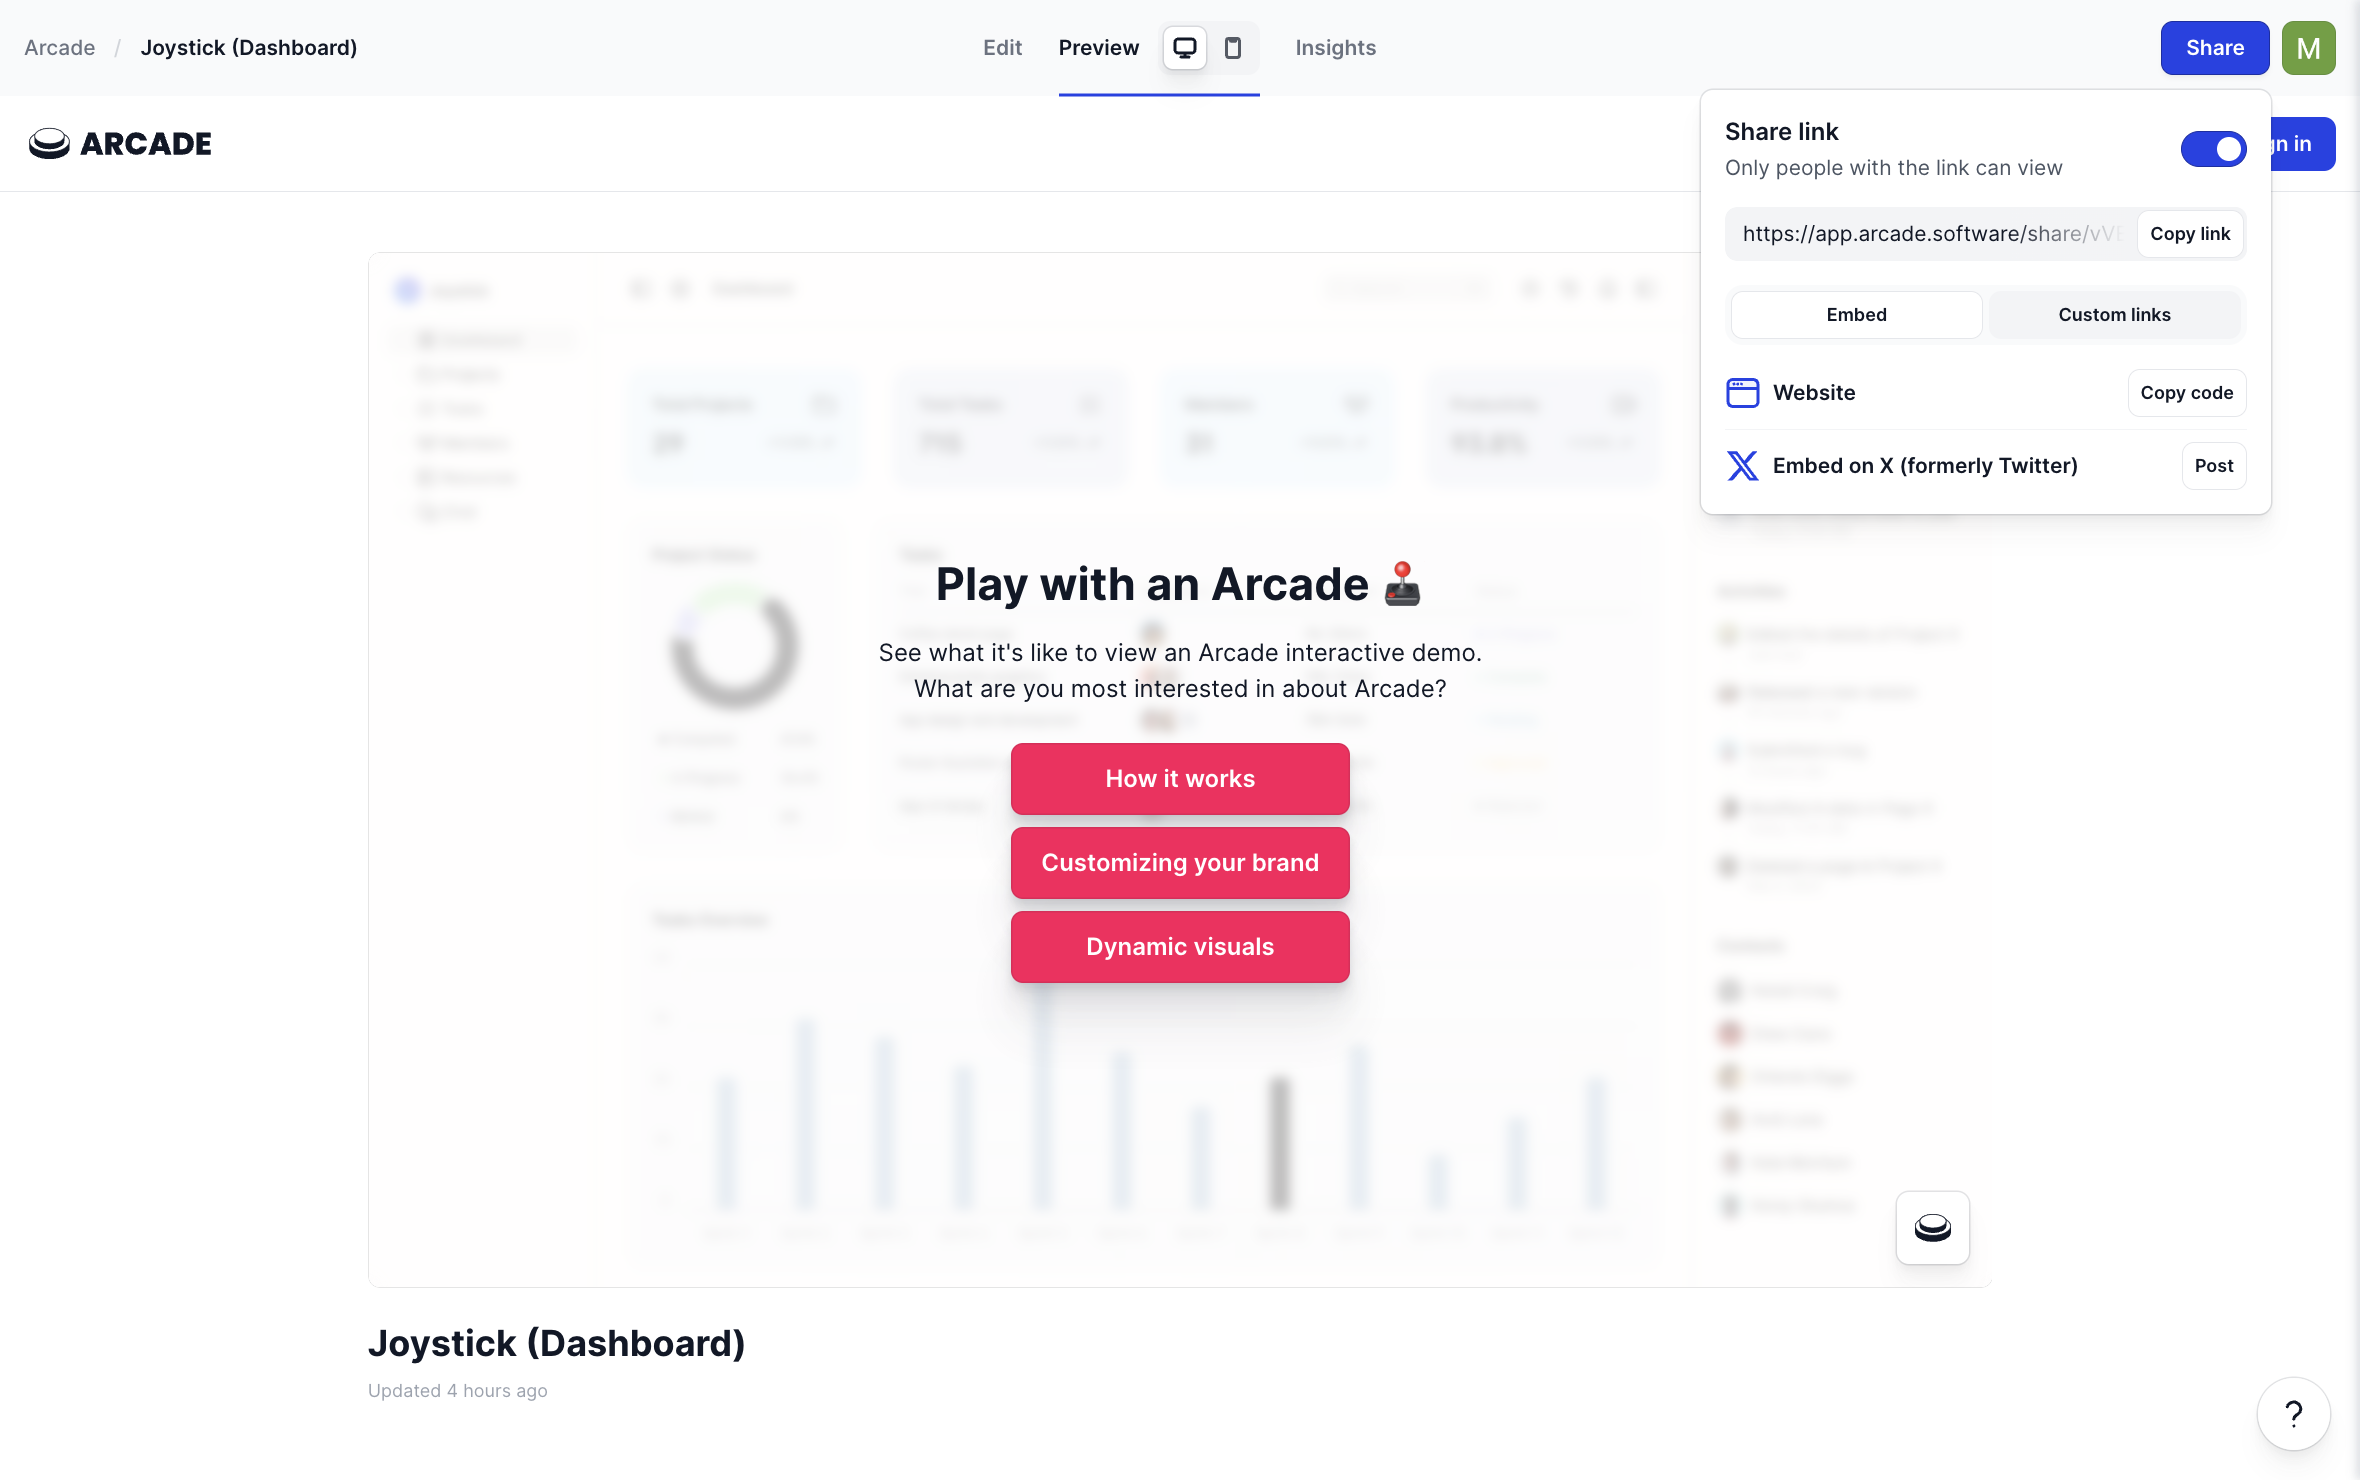Click the X (Twitter) embed icon
Screen dimensions: 2360x1480
coord(1741,464)
